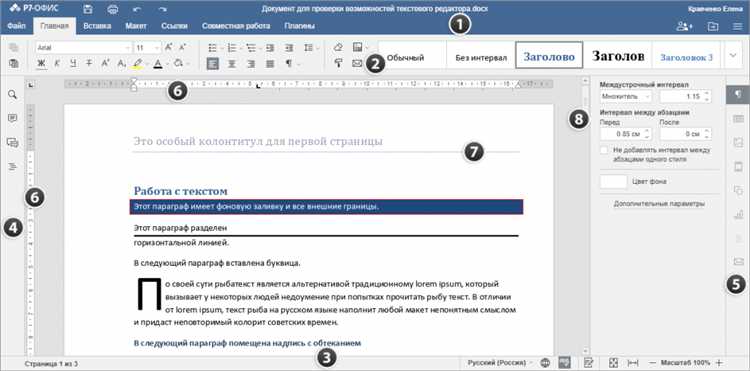Align paragraph to the right
This screenshot has height=371, width=750.
point(251,63)
